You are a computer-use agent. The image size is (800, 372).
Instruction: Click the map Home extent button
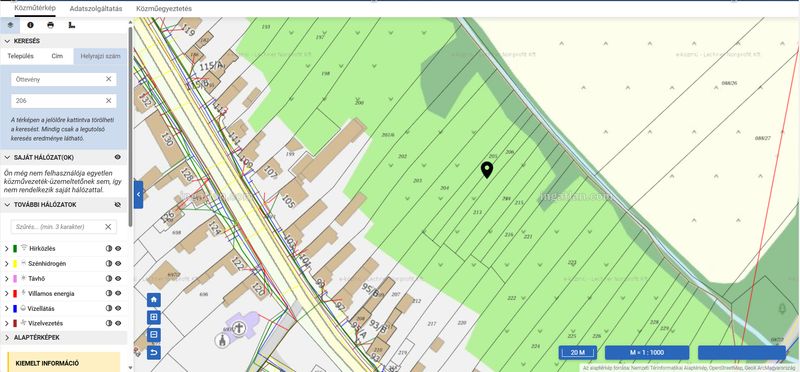pyautogui.click(x=154, y=300)
